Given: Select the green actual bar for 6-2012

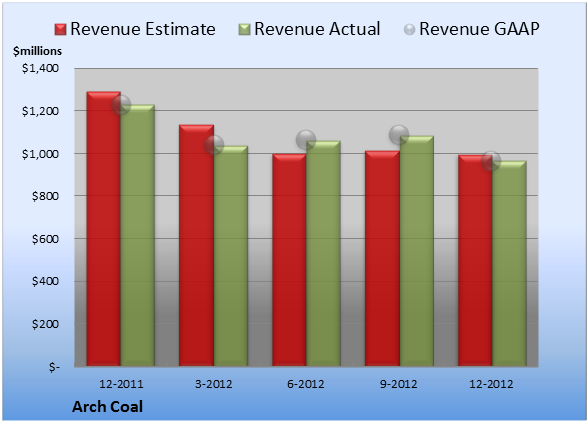Looking at the screenshot, I should [x=323, y=253].
